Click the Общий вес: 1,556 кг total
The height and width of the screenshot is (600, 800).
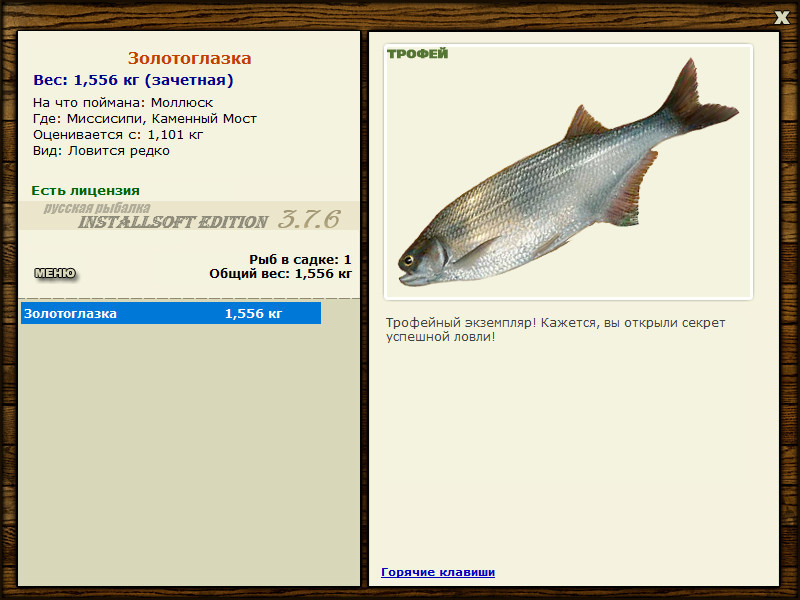[280, 274]
